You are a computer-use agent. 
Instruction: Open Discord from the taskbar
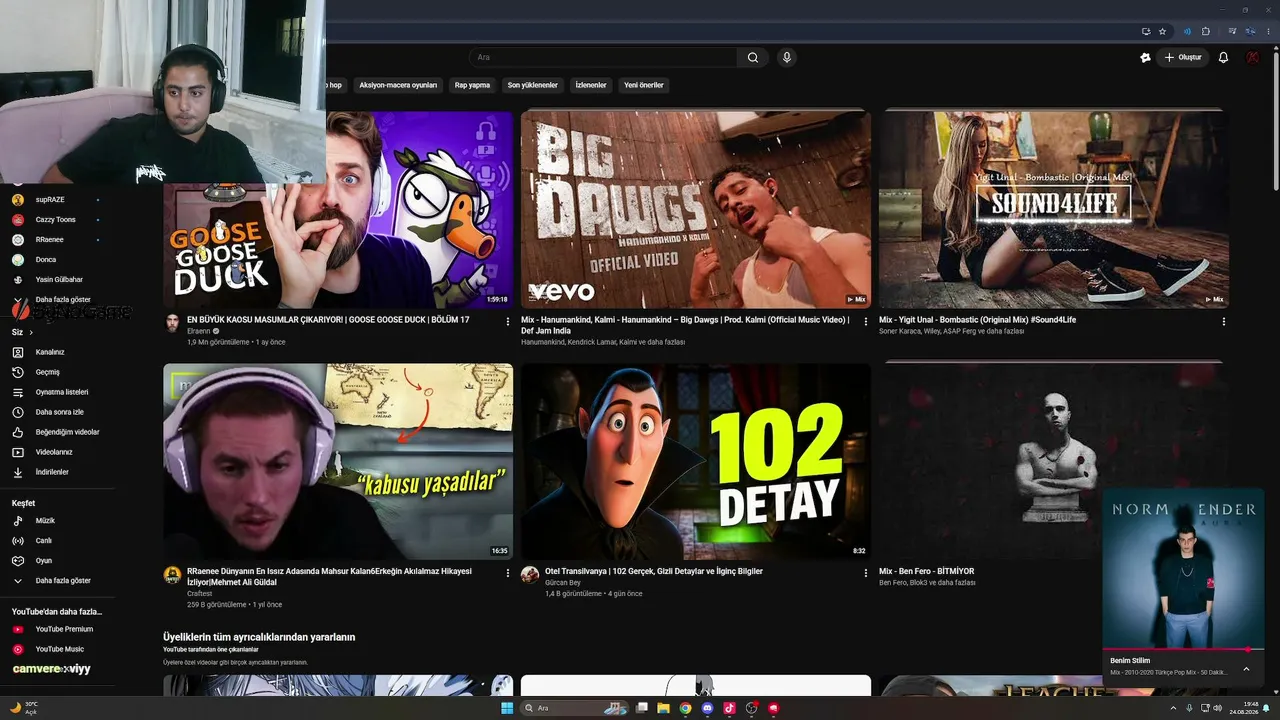click(708, 708)
